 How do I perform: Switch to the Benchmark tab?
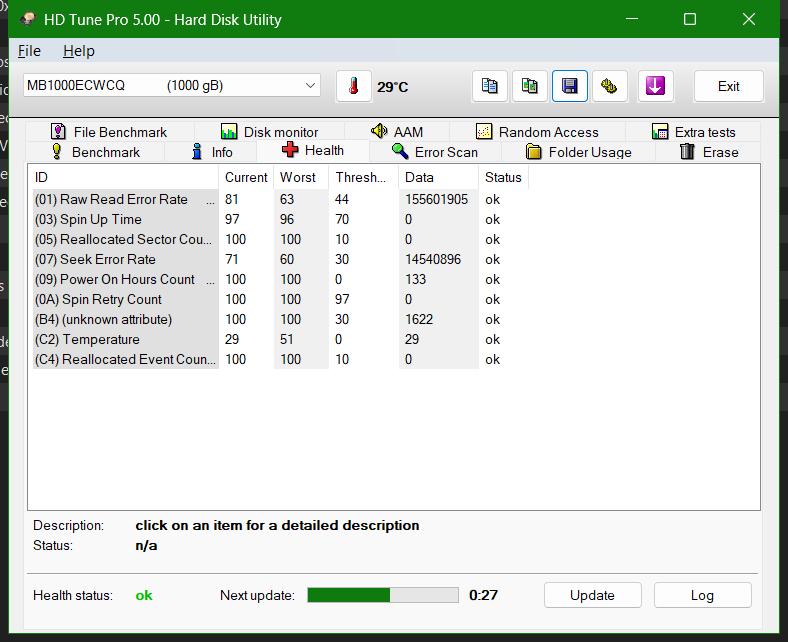coord(95,152)
